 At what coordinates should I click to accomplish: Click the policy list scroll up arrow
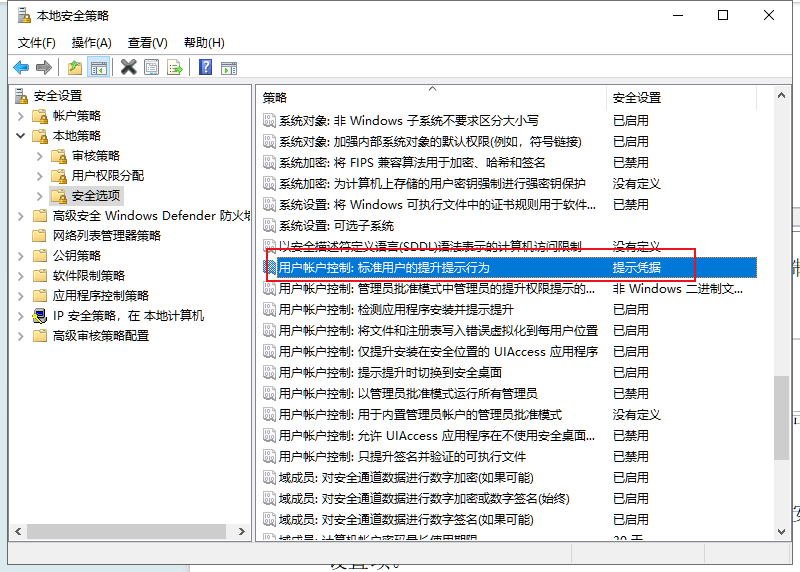point(781,95)
